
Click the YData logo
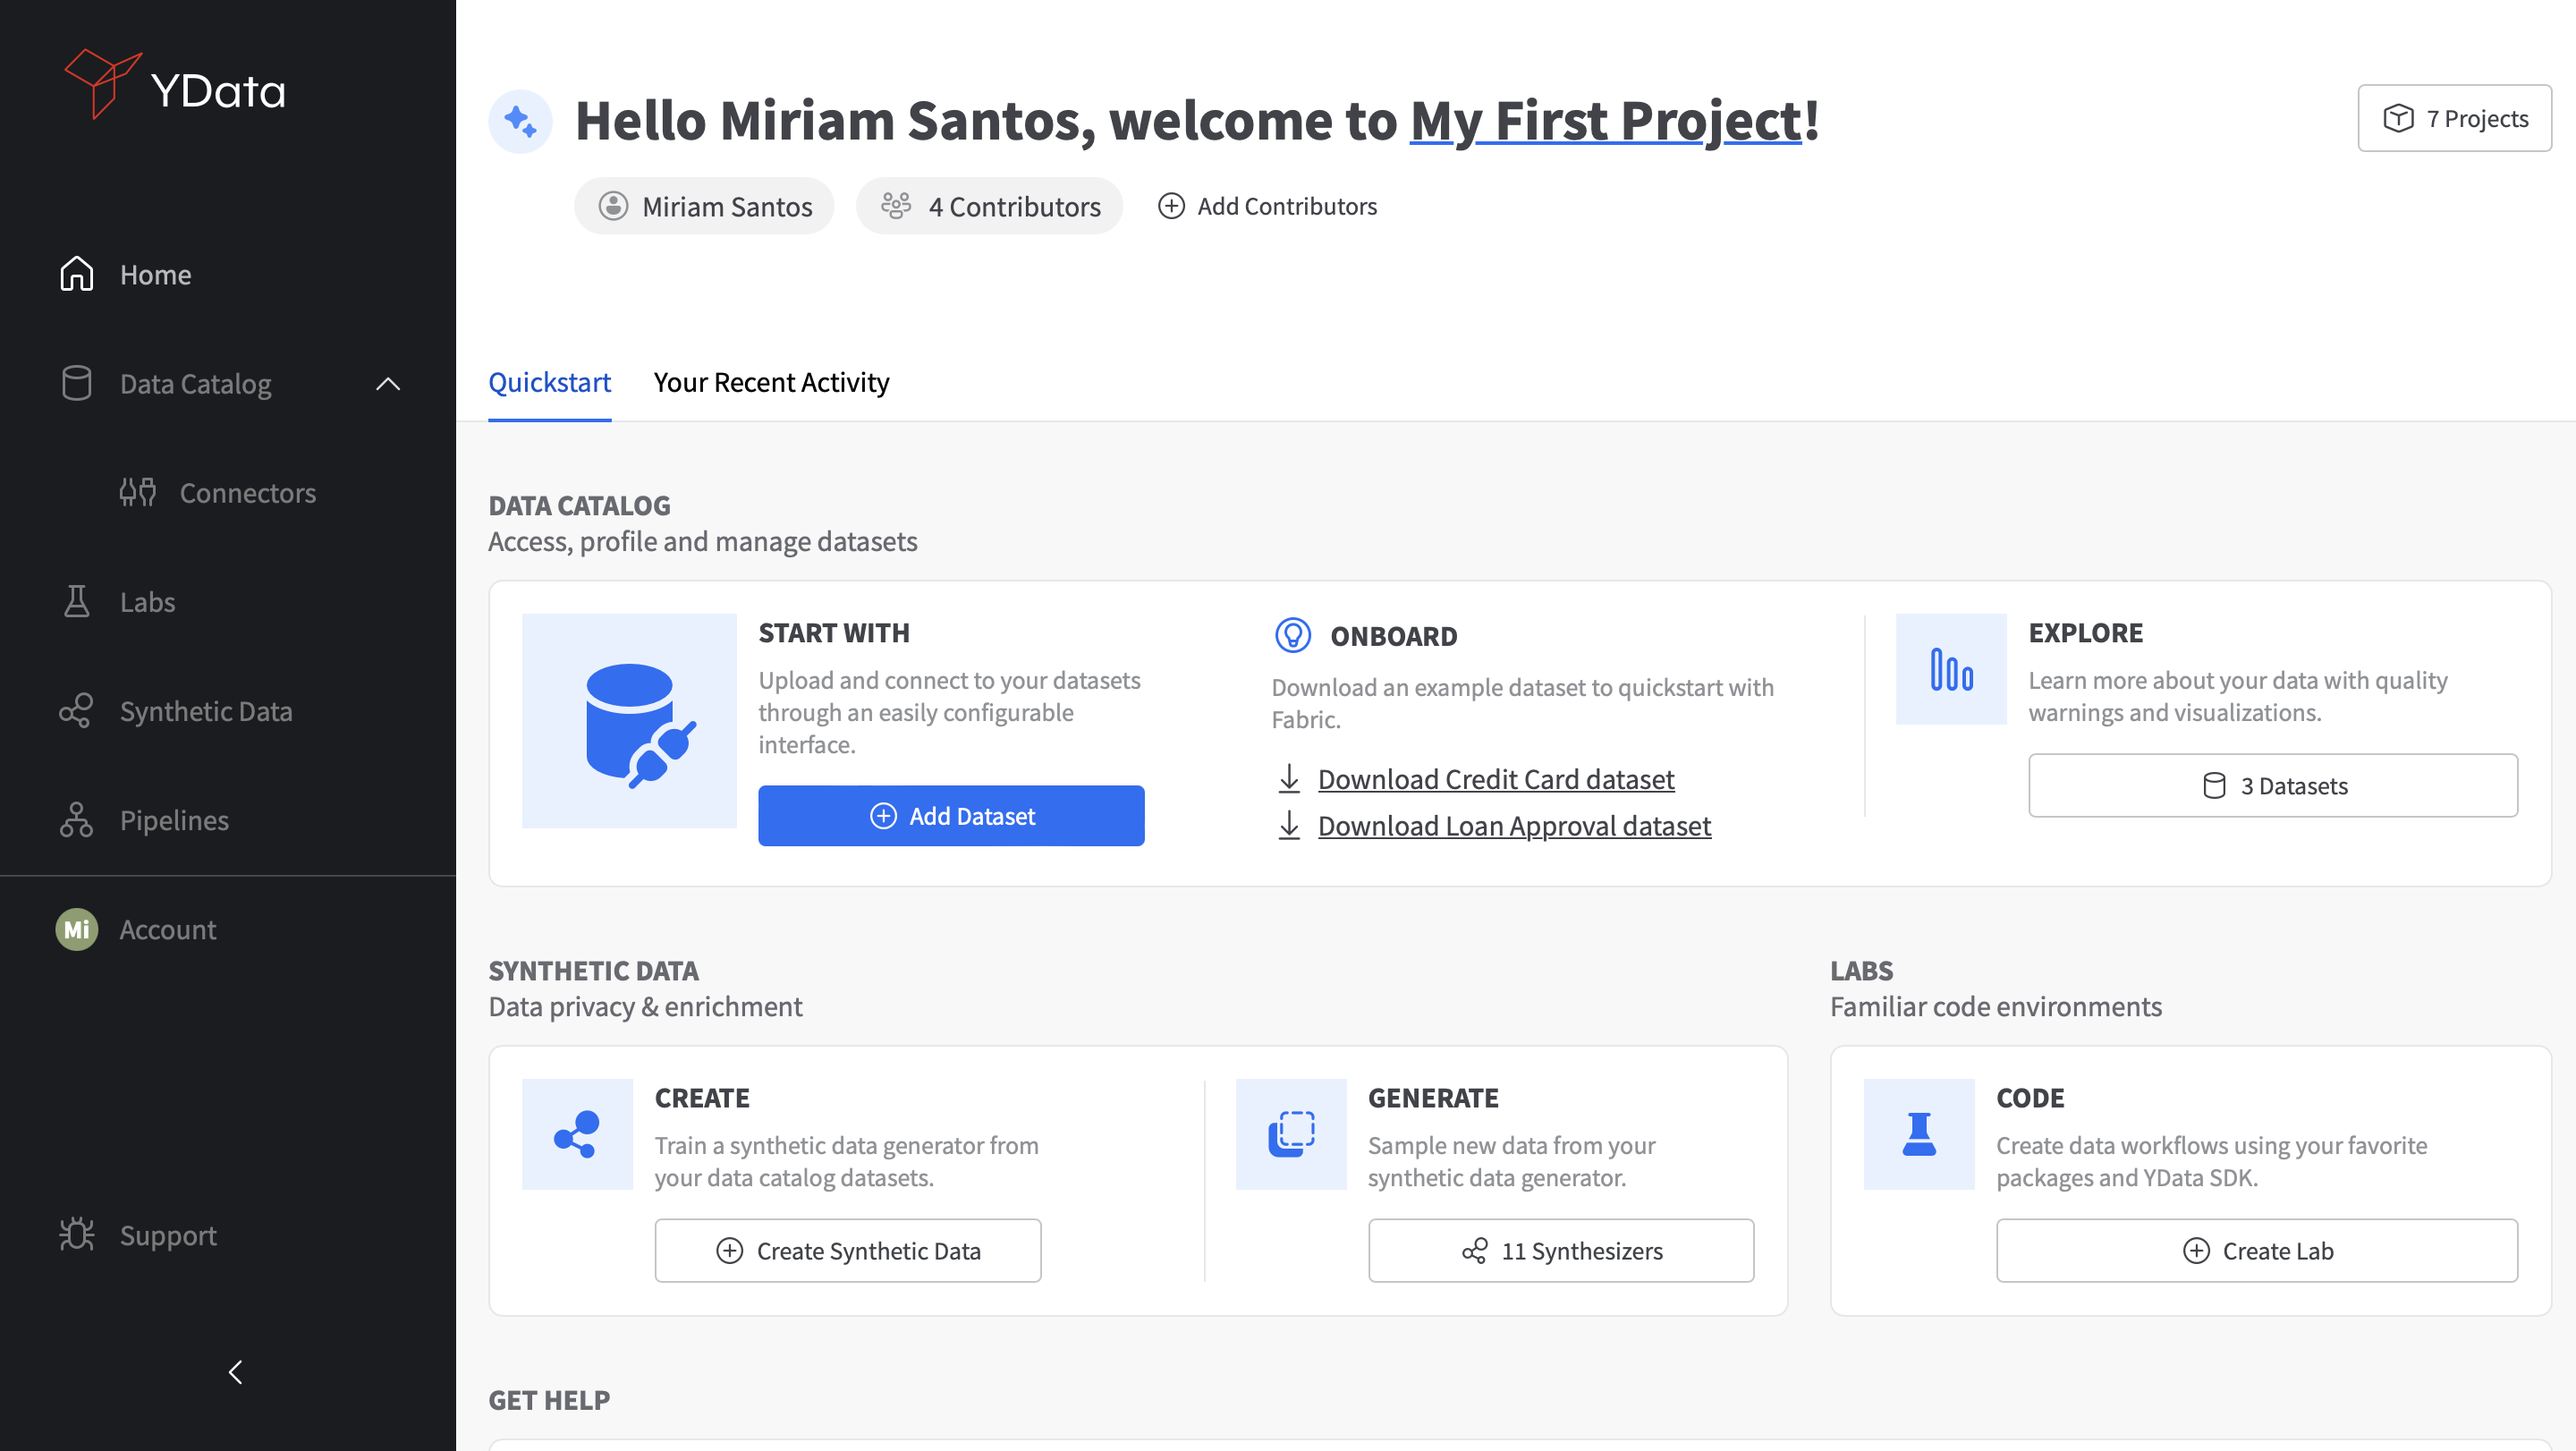coord(175,87)
